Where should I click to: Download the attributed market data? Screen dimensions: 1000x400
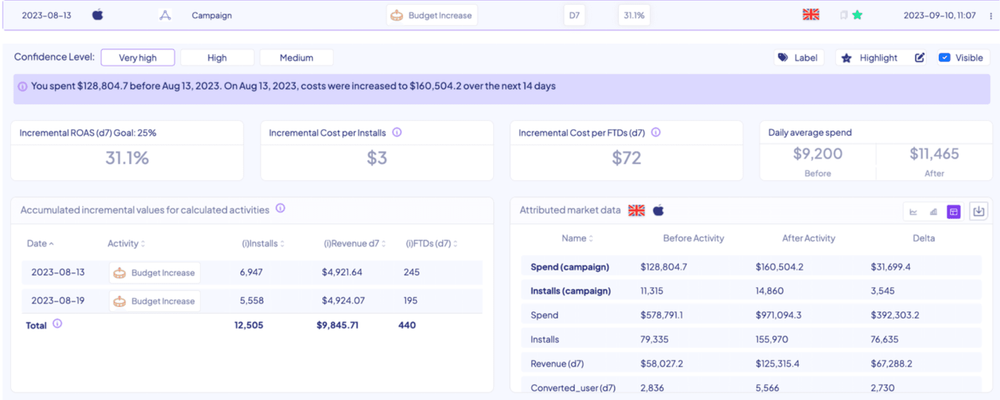click(979, 211)
